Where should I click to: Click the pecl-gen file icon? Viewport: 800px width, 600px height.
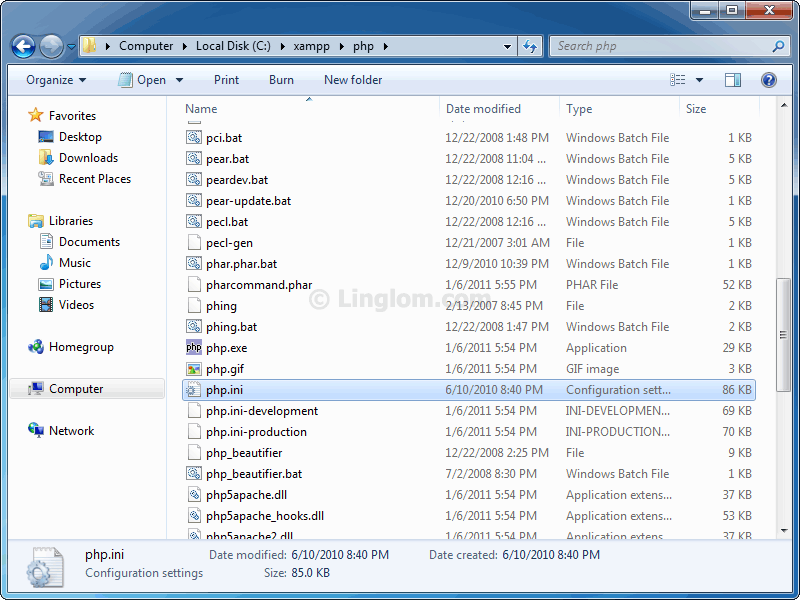[194, 242]
